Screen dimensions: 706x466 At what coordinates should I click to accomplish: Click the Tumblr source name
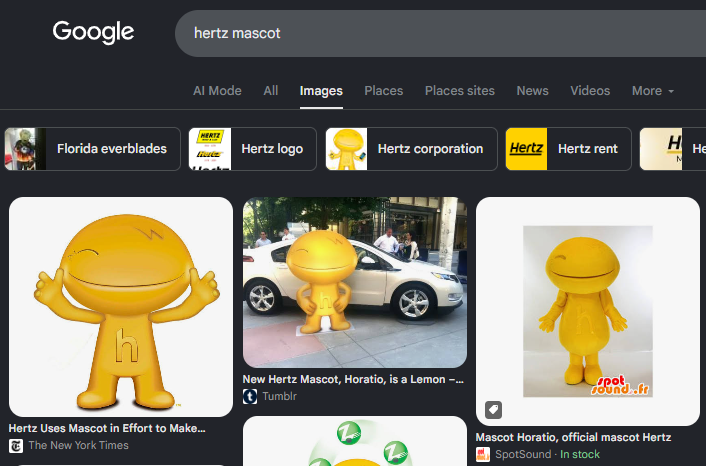tap(280, 396)
